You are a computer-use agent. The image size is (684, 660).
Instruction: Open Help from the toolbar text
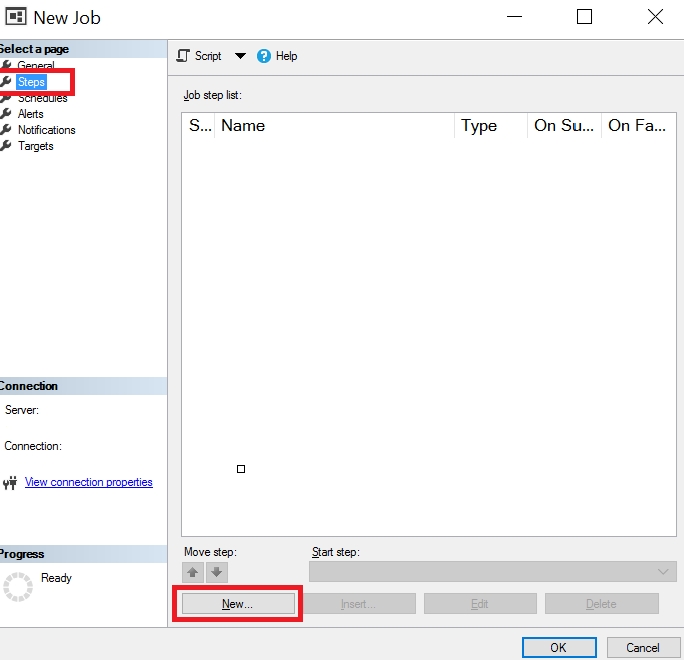pyautogui.click(x=287, y=56)
